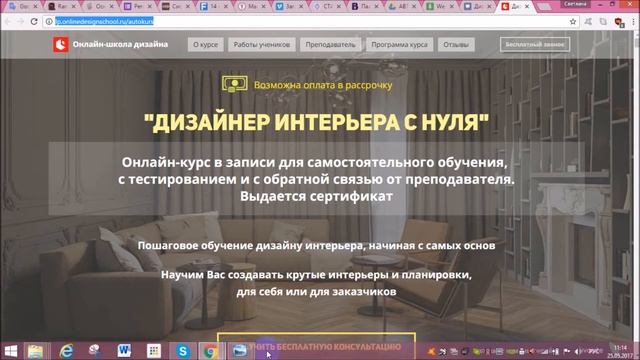Switch to the 'АВ' browser tab
640x360 pixels.
(x=401, y=7)
